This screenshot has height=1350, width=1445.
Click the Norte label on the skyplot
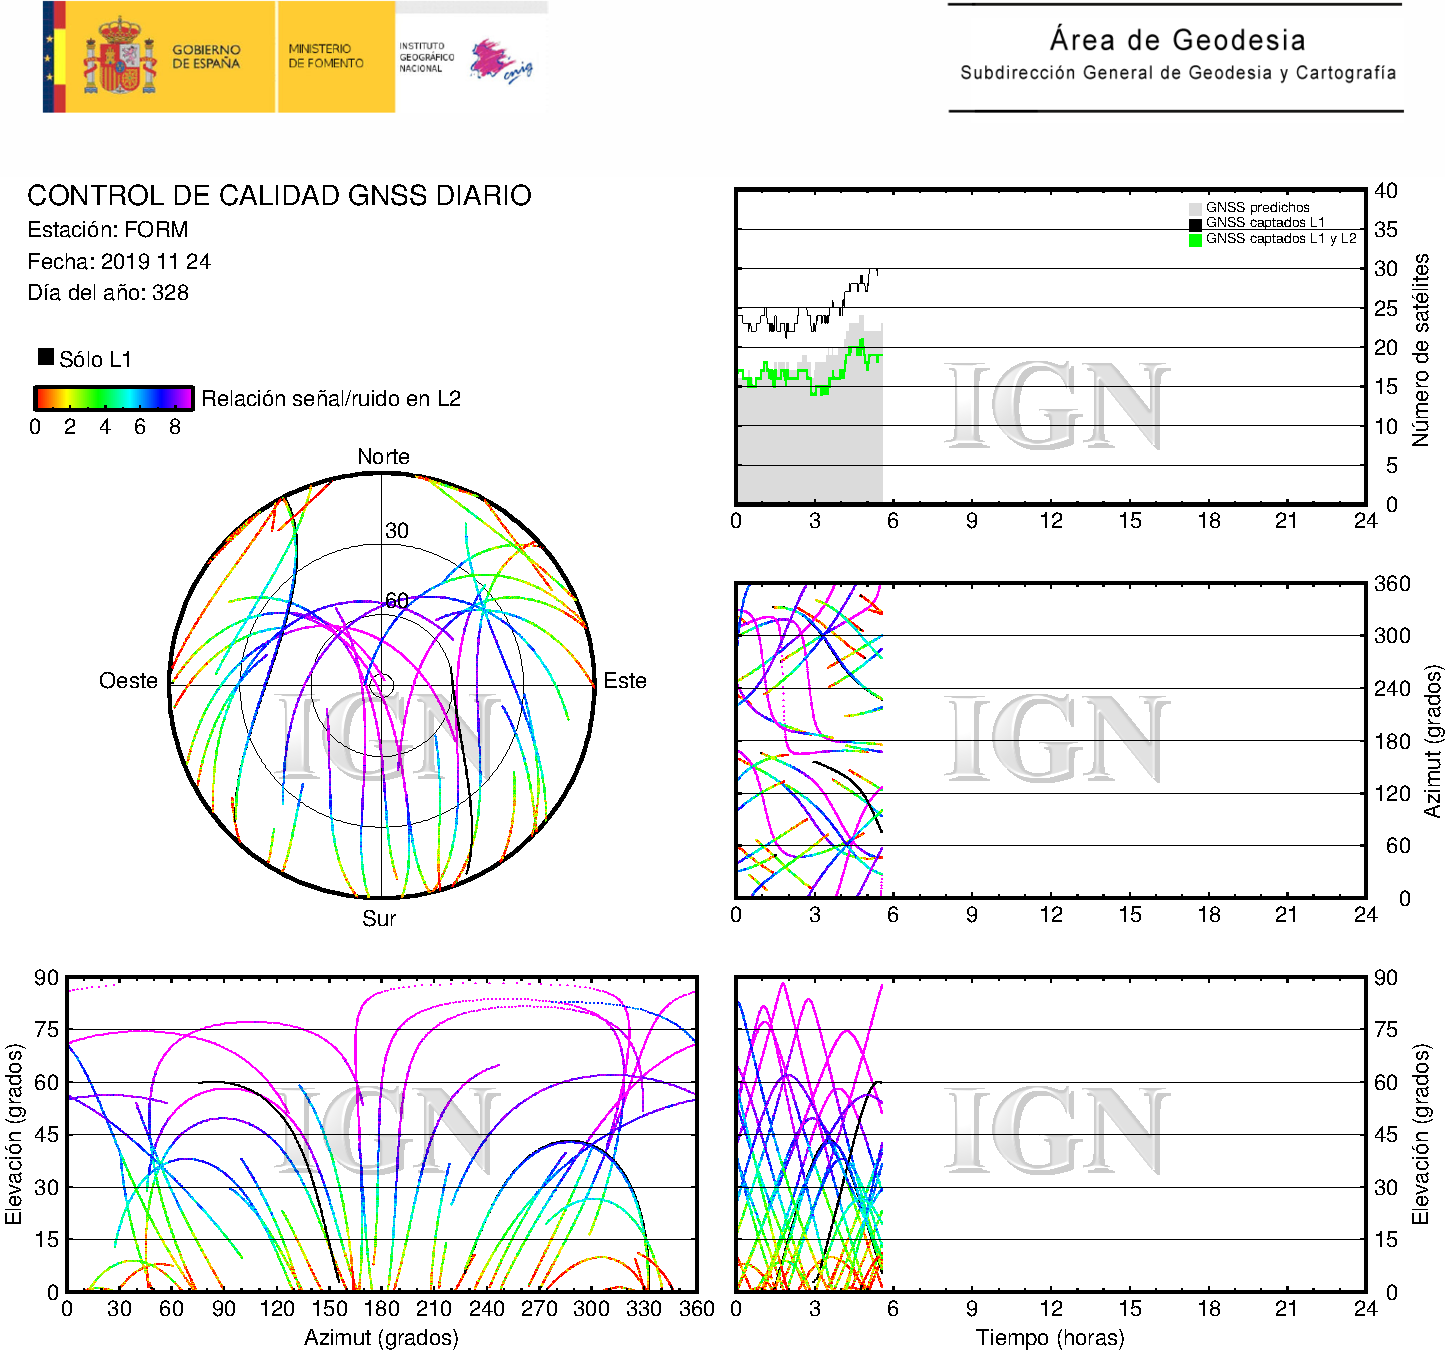tap(383, 457)
